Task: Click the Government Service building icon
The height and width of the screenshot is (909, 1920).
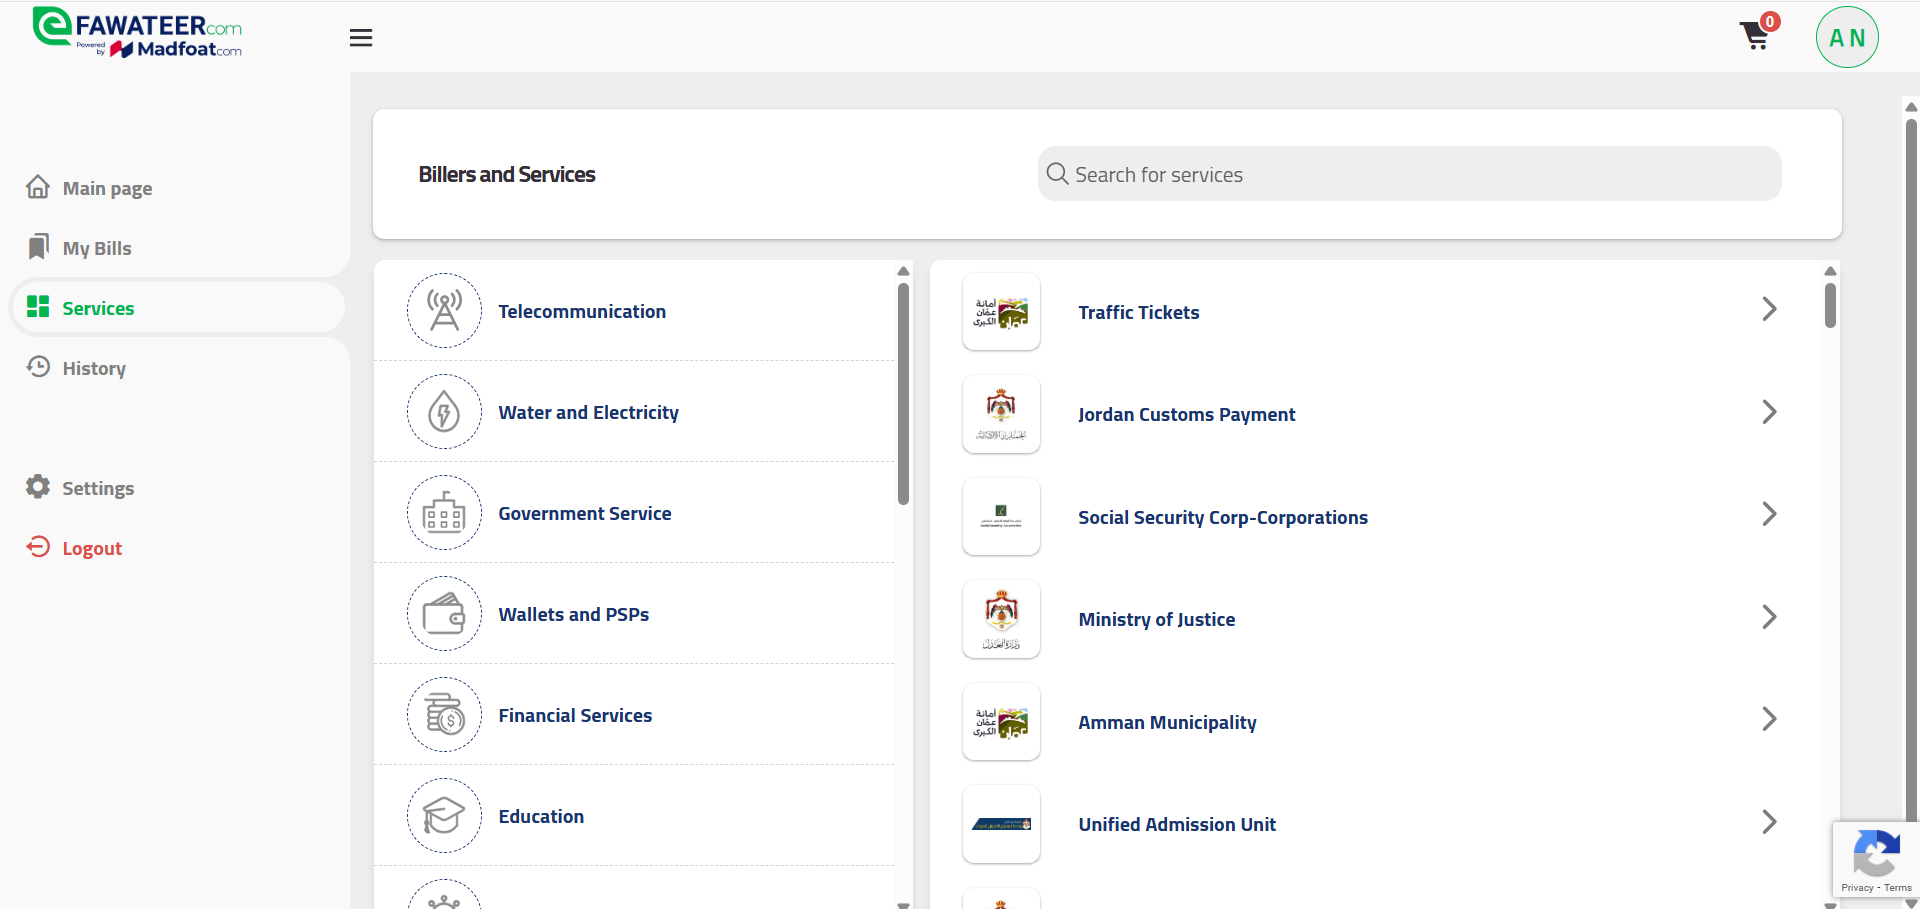Action: (444, 513)
